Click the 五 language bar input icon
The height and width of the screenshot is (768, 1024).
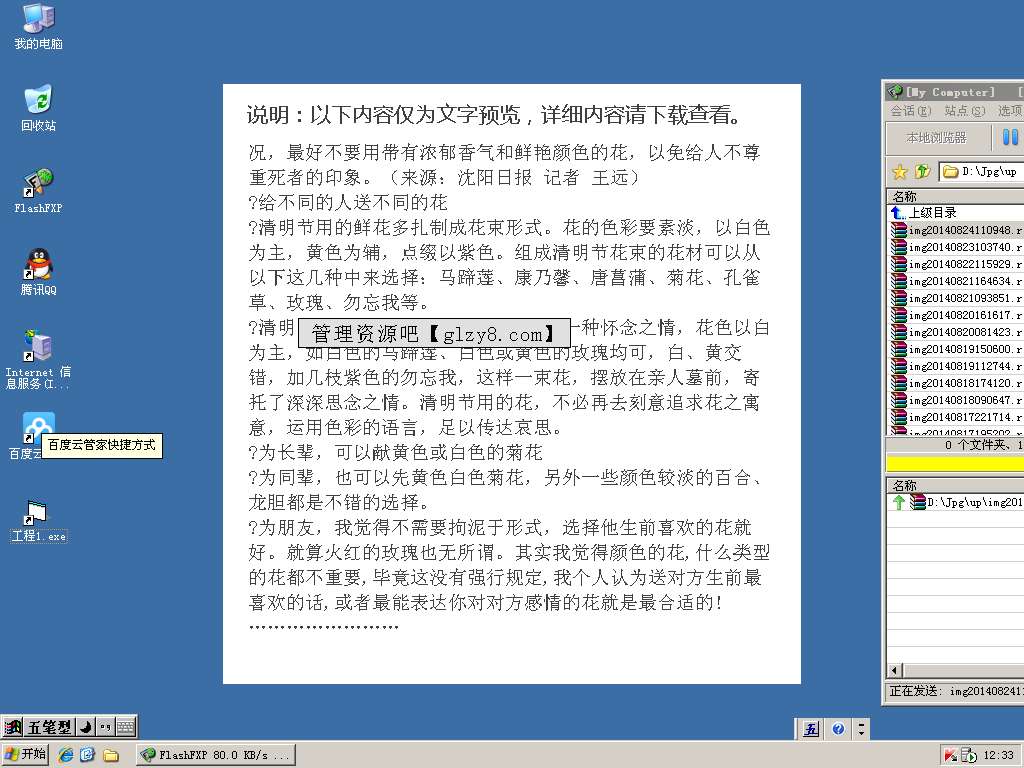(811, 729)
